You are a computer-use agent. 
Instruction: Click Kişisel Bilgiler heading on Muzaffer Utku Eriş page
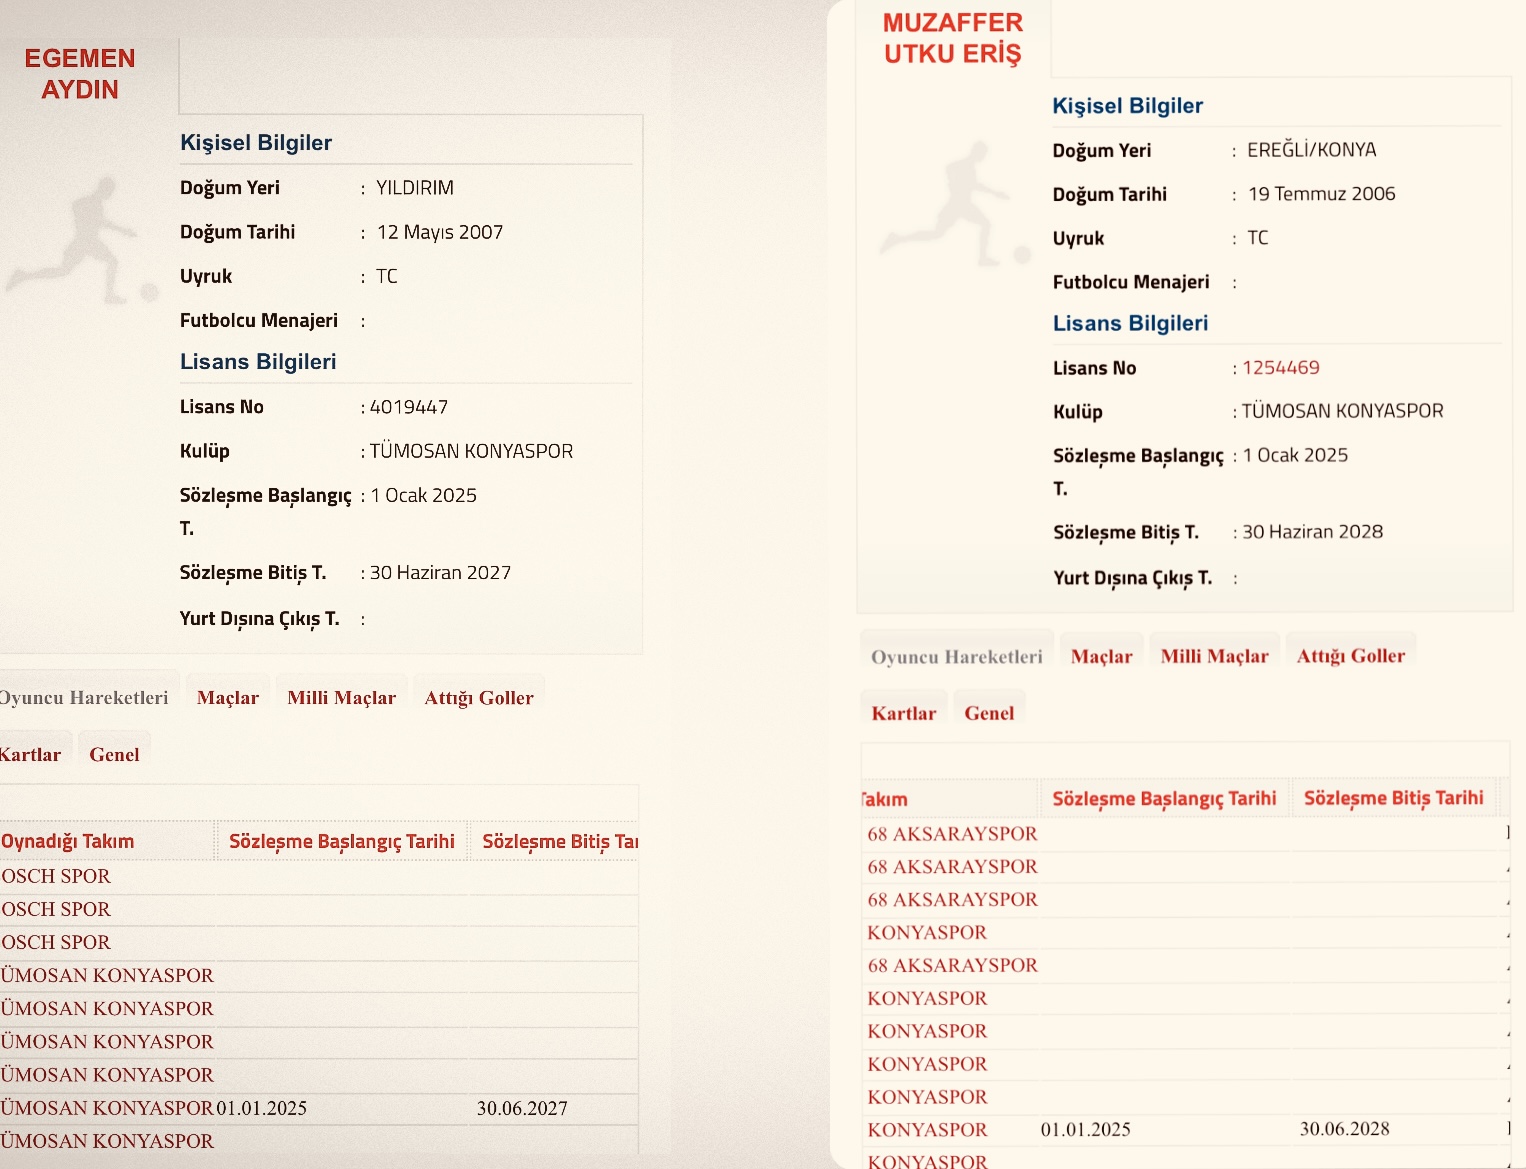(x=1128, y=106)
